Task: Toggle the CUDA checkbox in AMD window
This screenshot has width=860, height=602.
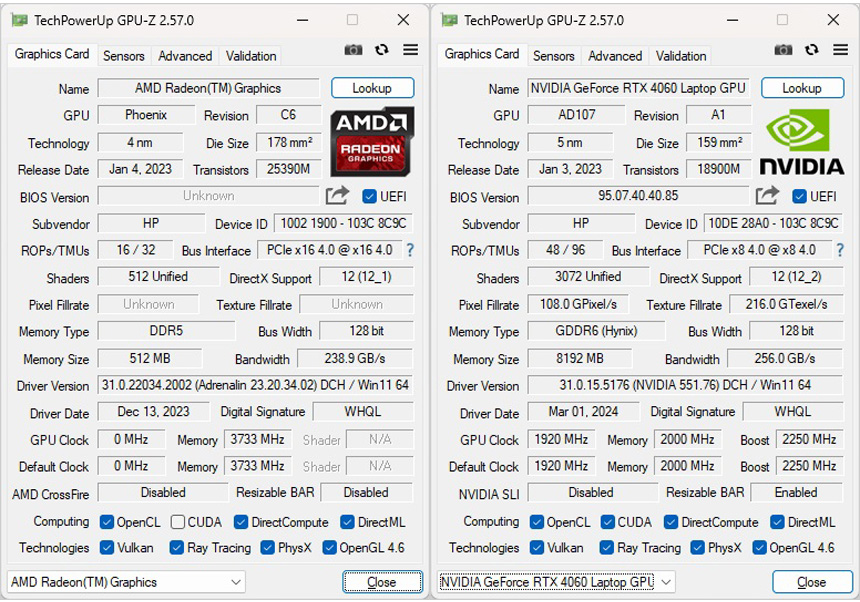Action: click(178, 522)
